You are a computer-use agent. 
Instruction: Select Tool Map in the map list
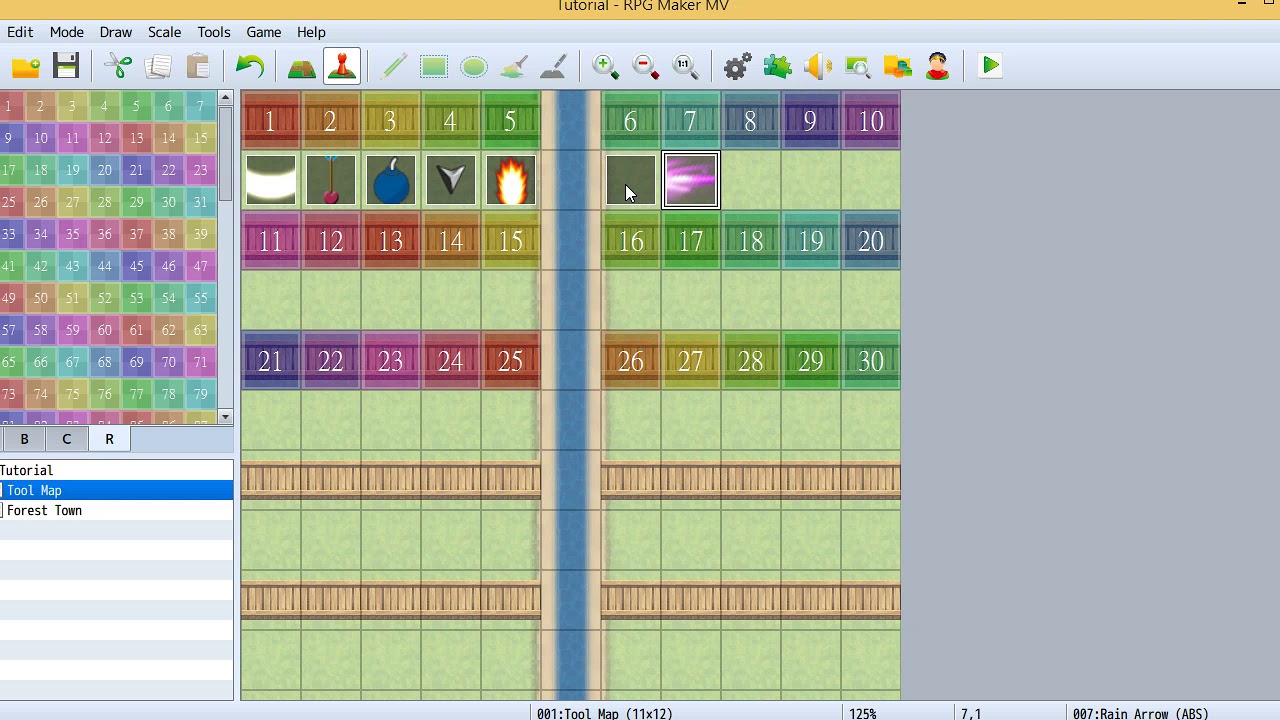116,490
